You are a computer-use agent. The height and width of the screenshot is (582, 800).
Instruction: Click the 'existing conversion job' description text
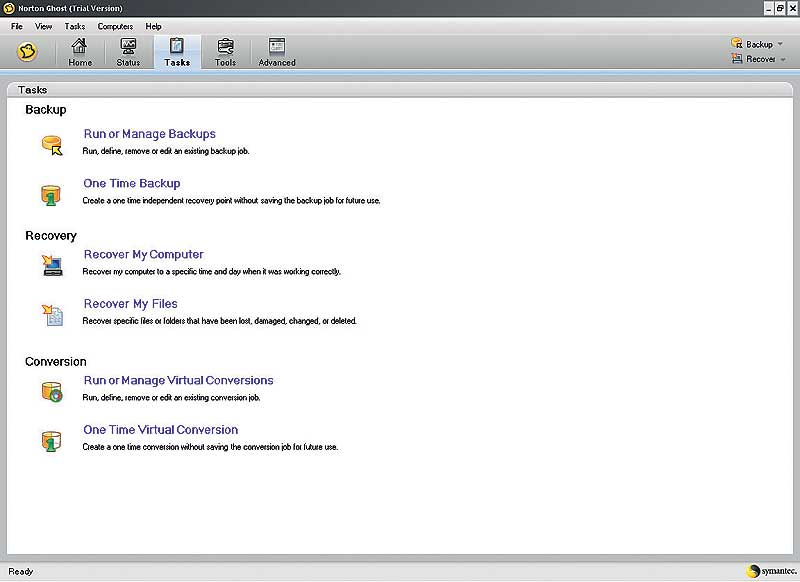[x=171, y=397]
